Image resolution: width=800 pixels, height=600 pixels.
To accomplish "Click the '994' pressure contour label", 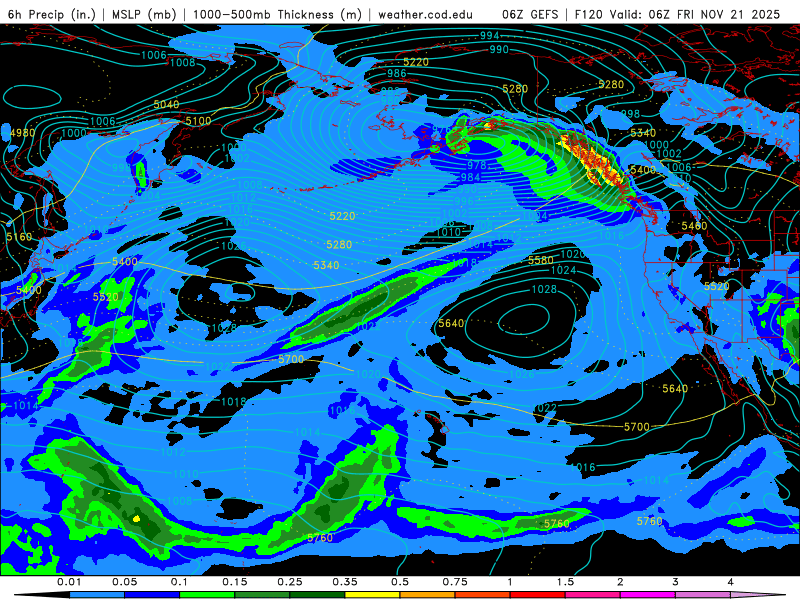I will coord(489,35).
